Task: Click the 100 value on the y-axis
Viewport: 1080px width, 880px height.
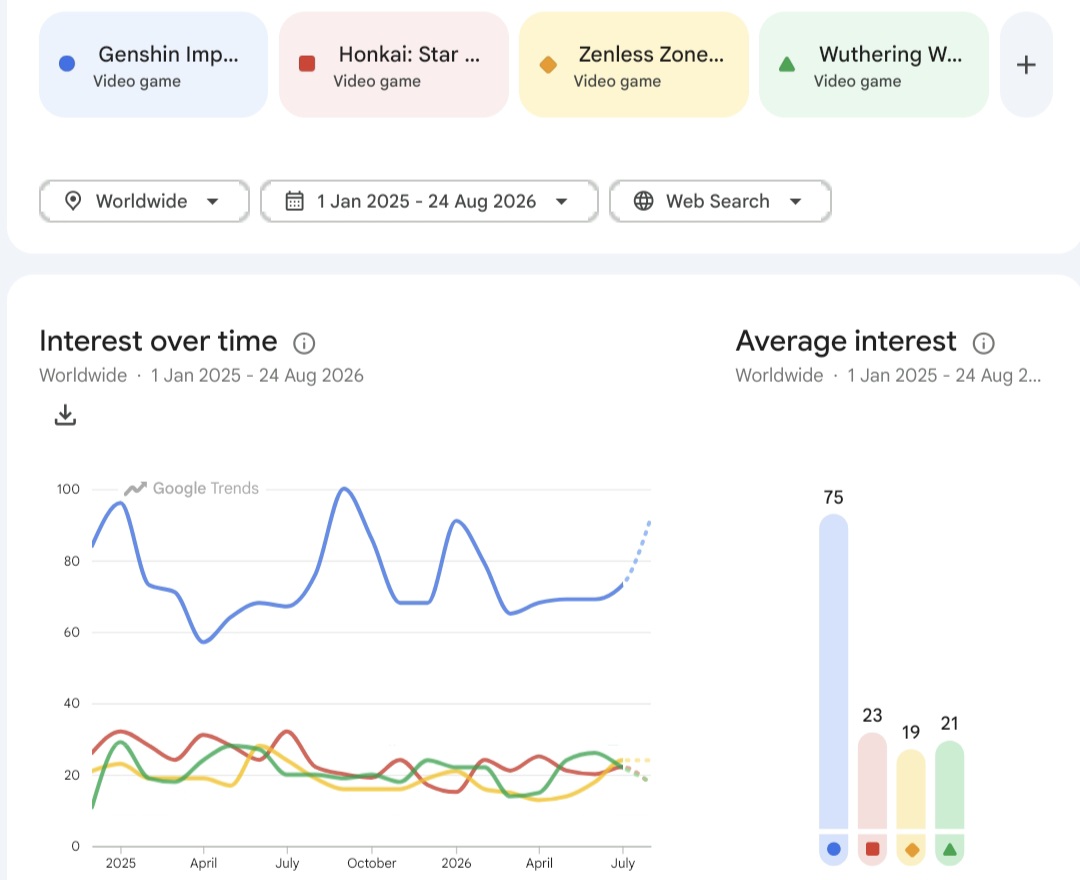Action: click(68, 489)
